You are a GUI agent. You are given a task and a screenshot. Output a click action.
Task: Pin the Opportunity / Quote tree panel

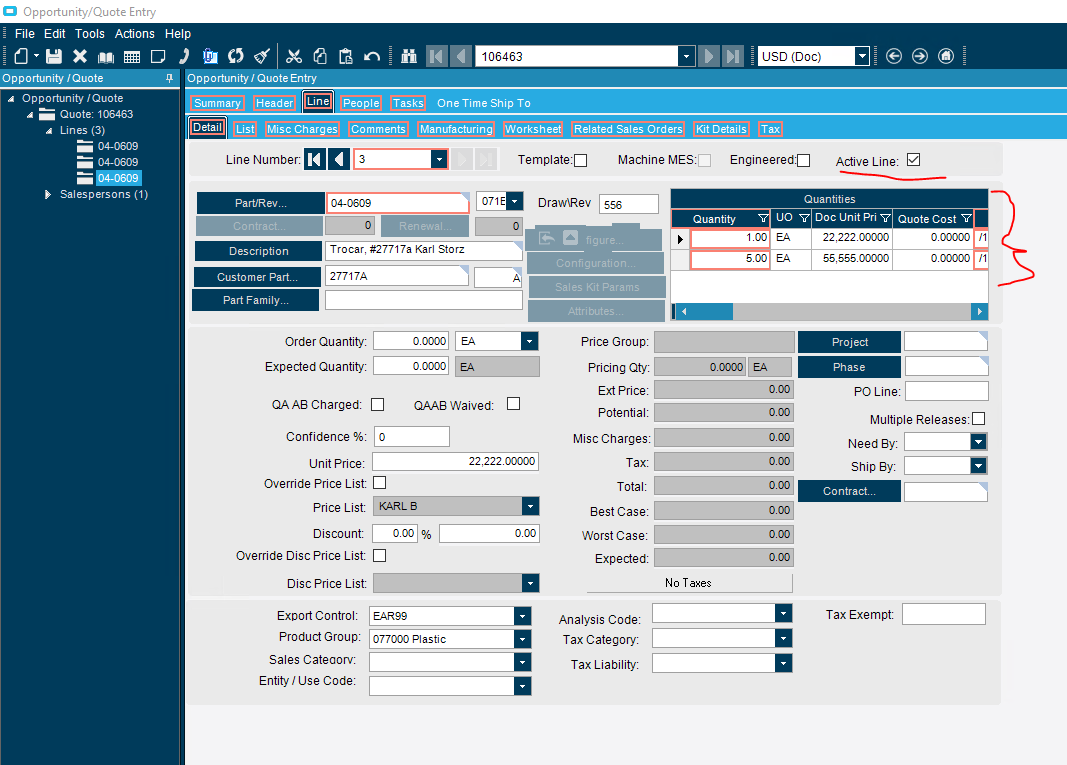coord(169,78)
